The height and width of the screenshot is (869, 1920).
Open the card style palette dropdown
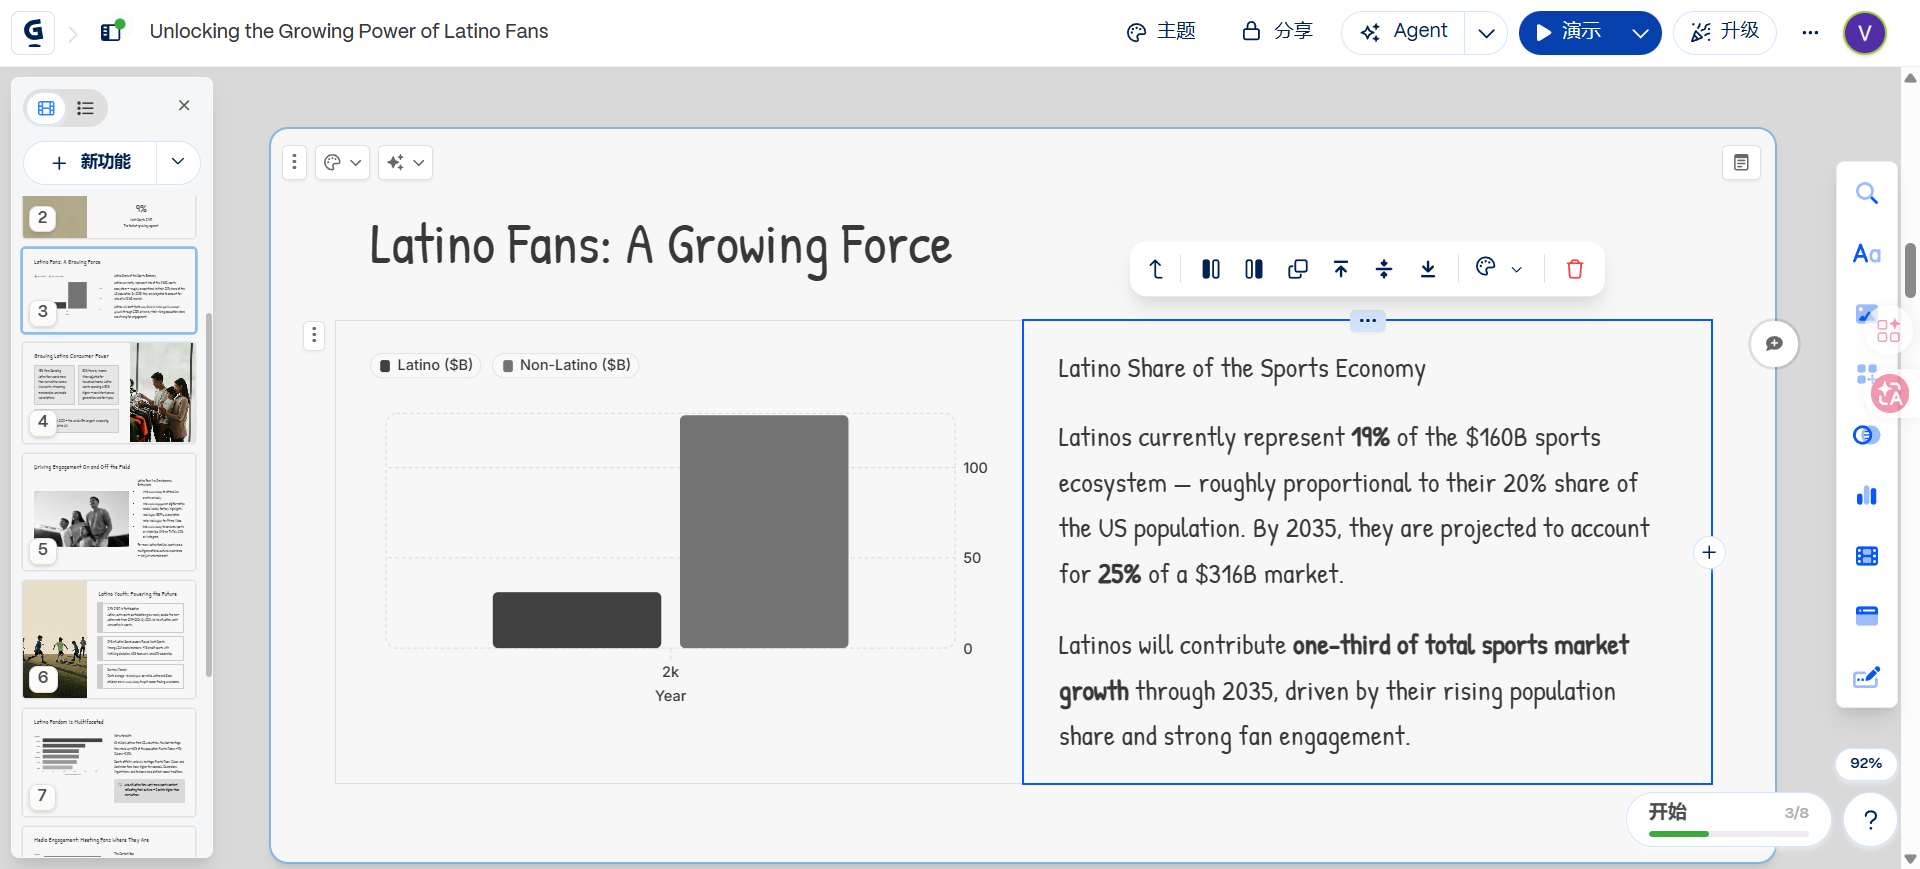coord(343,162)
